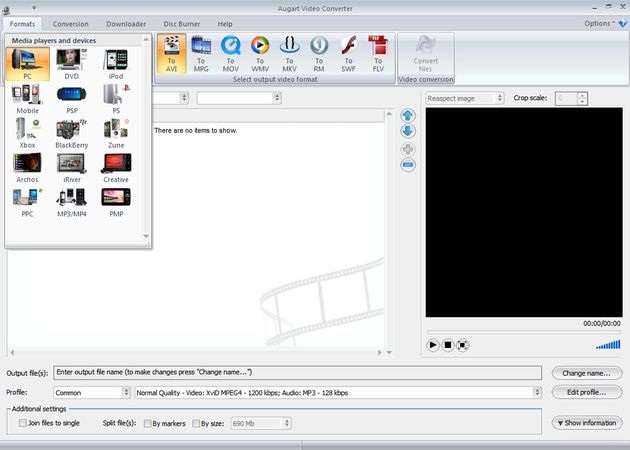Click the file list right scroll arrow
The width and height of the screenshot is (630, 450).
tap(379, 352)
